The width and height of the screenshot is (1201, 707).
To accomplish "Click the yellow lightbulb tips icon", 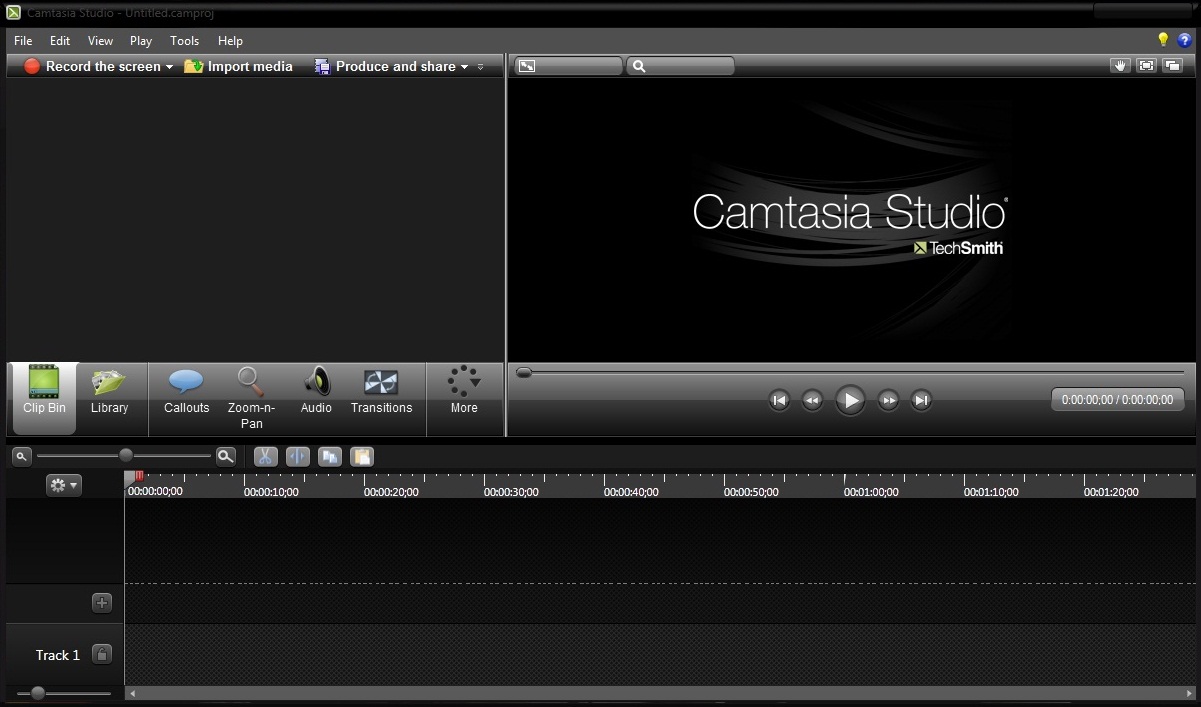I will click(x=1163, y=40).
